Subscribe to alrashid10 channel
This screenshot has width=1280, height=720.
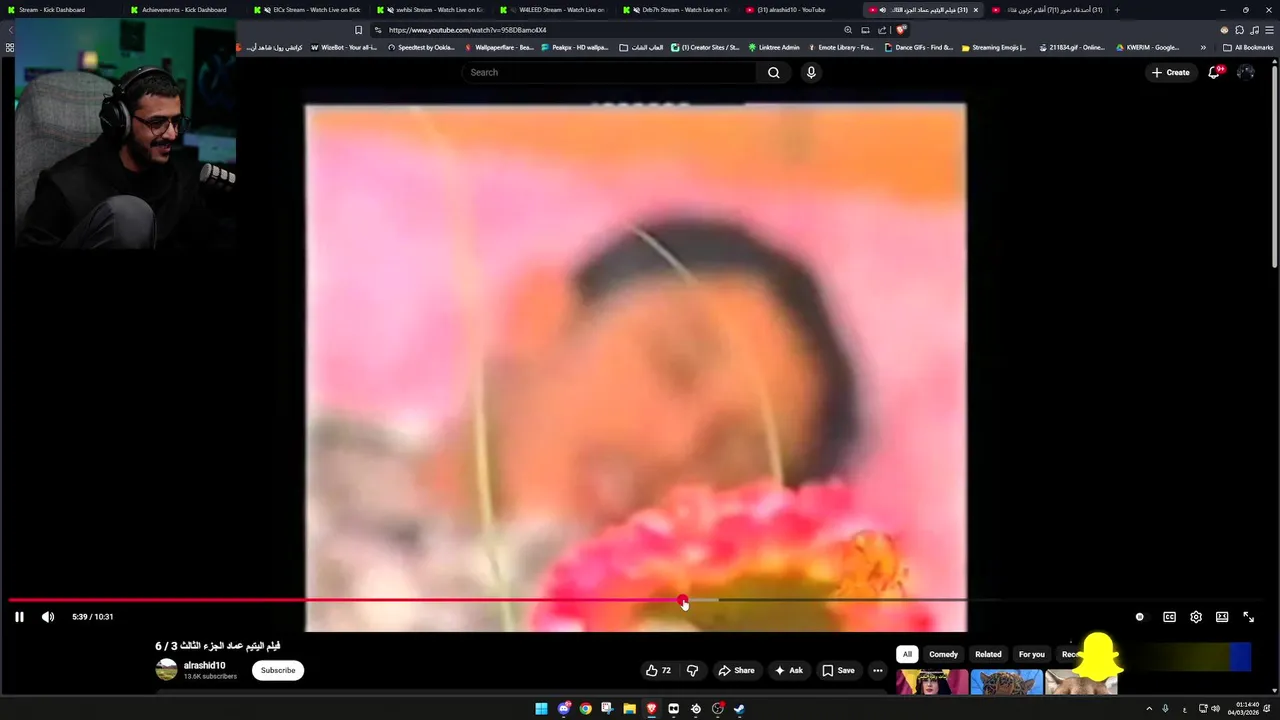(x=278, y=670)
